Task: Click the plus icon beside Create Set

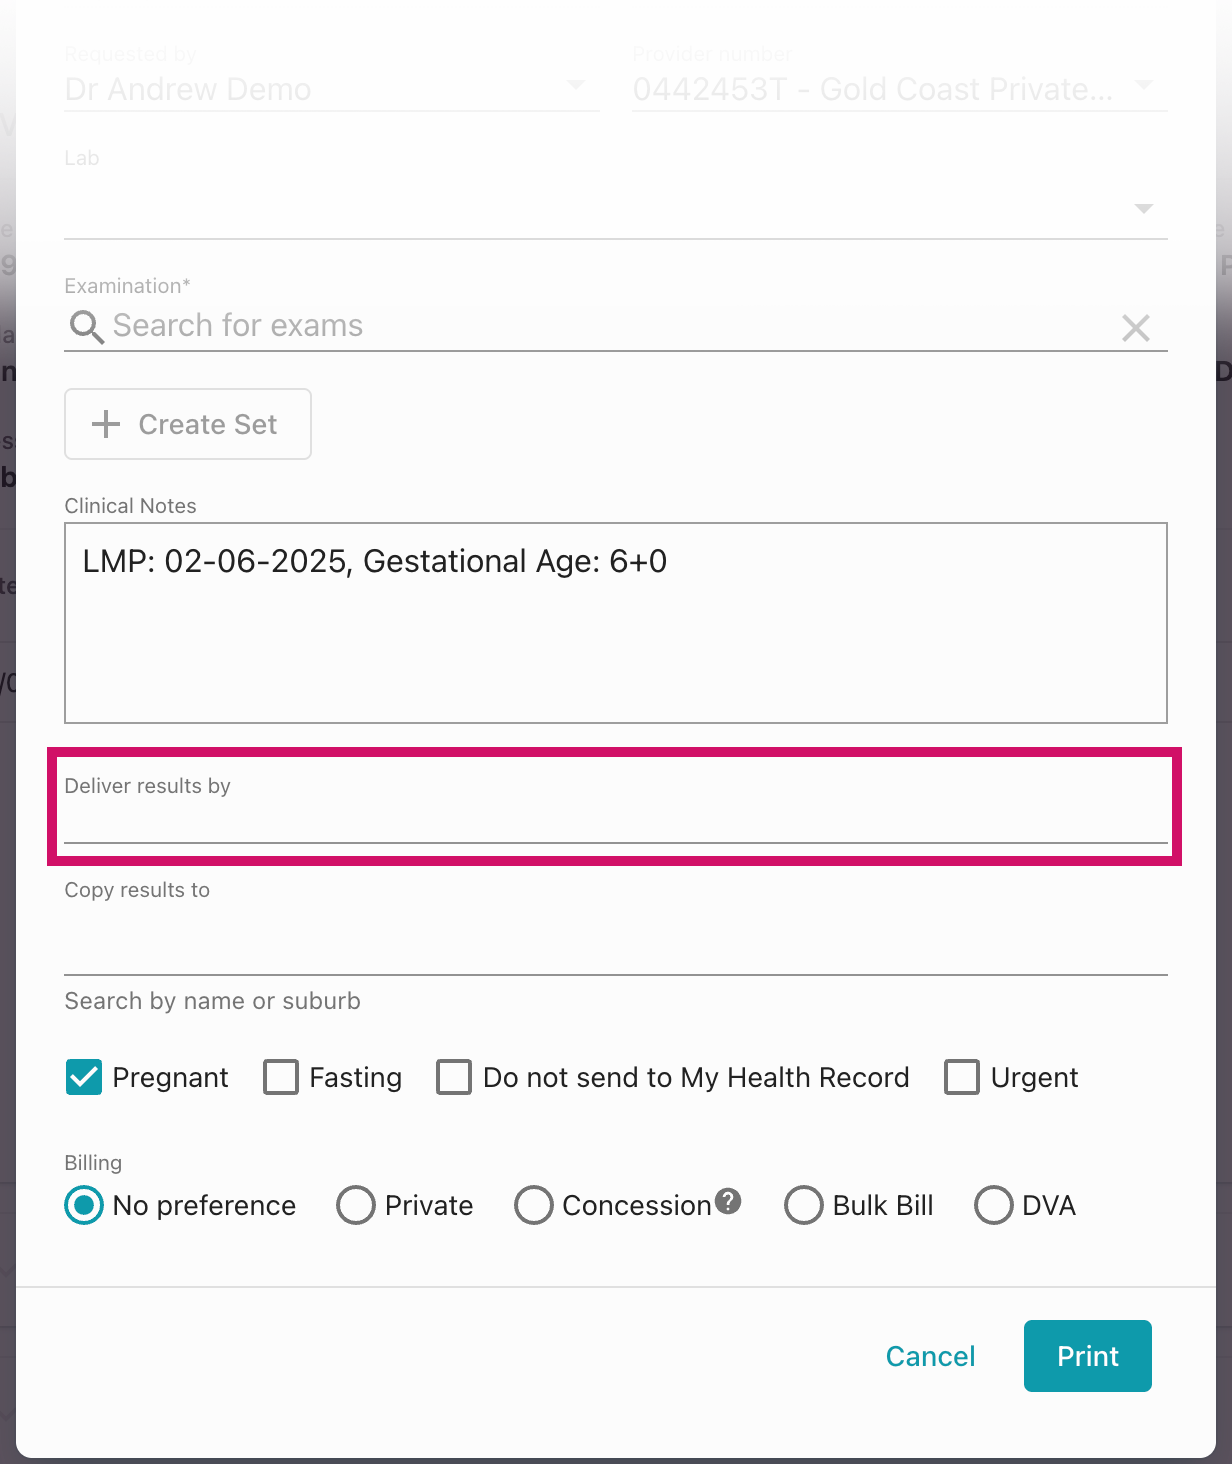Action: pos(105,424)
